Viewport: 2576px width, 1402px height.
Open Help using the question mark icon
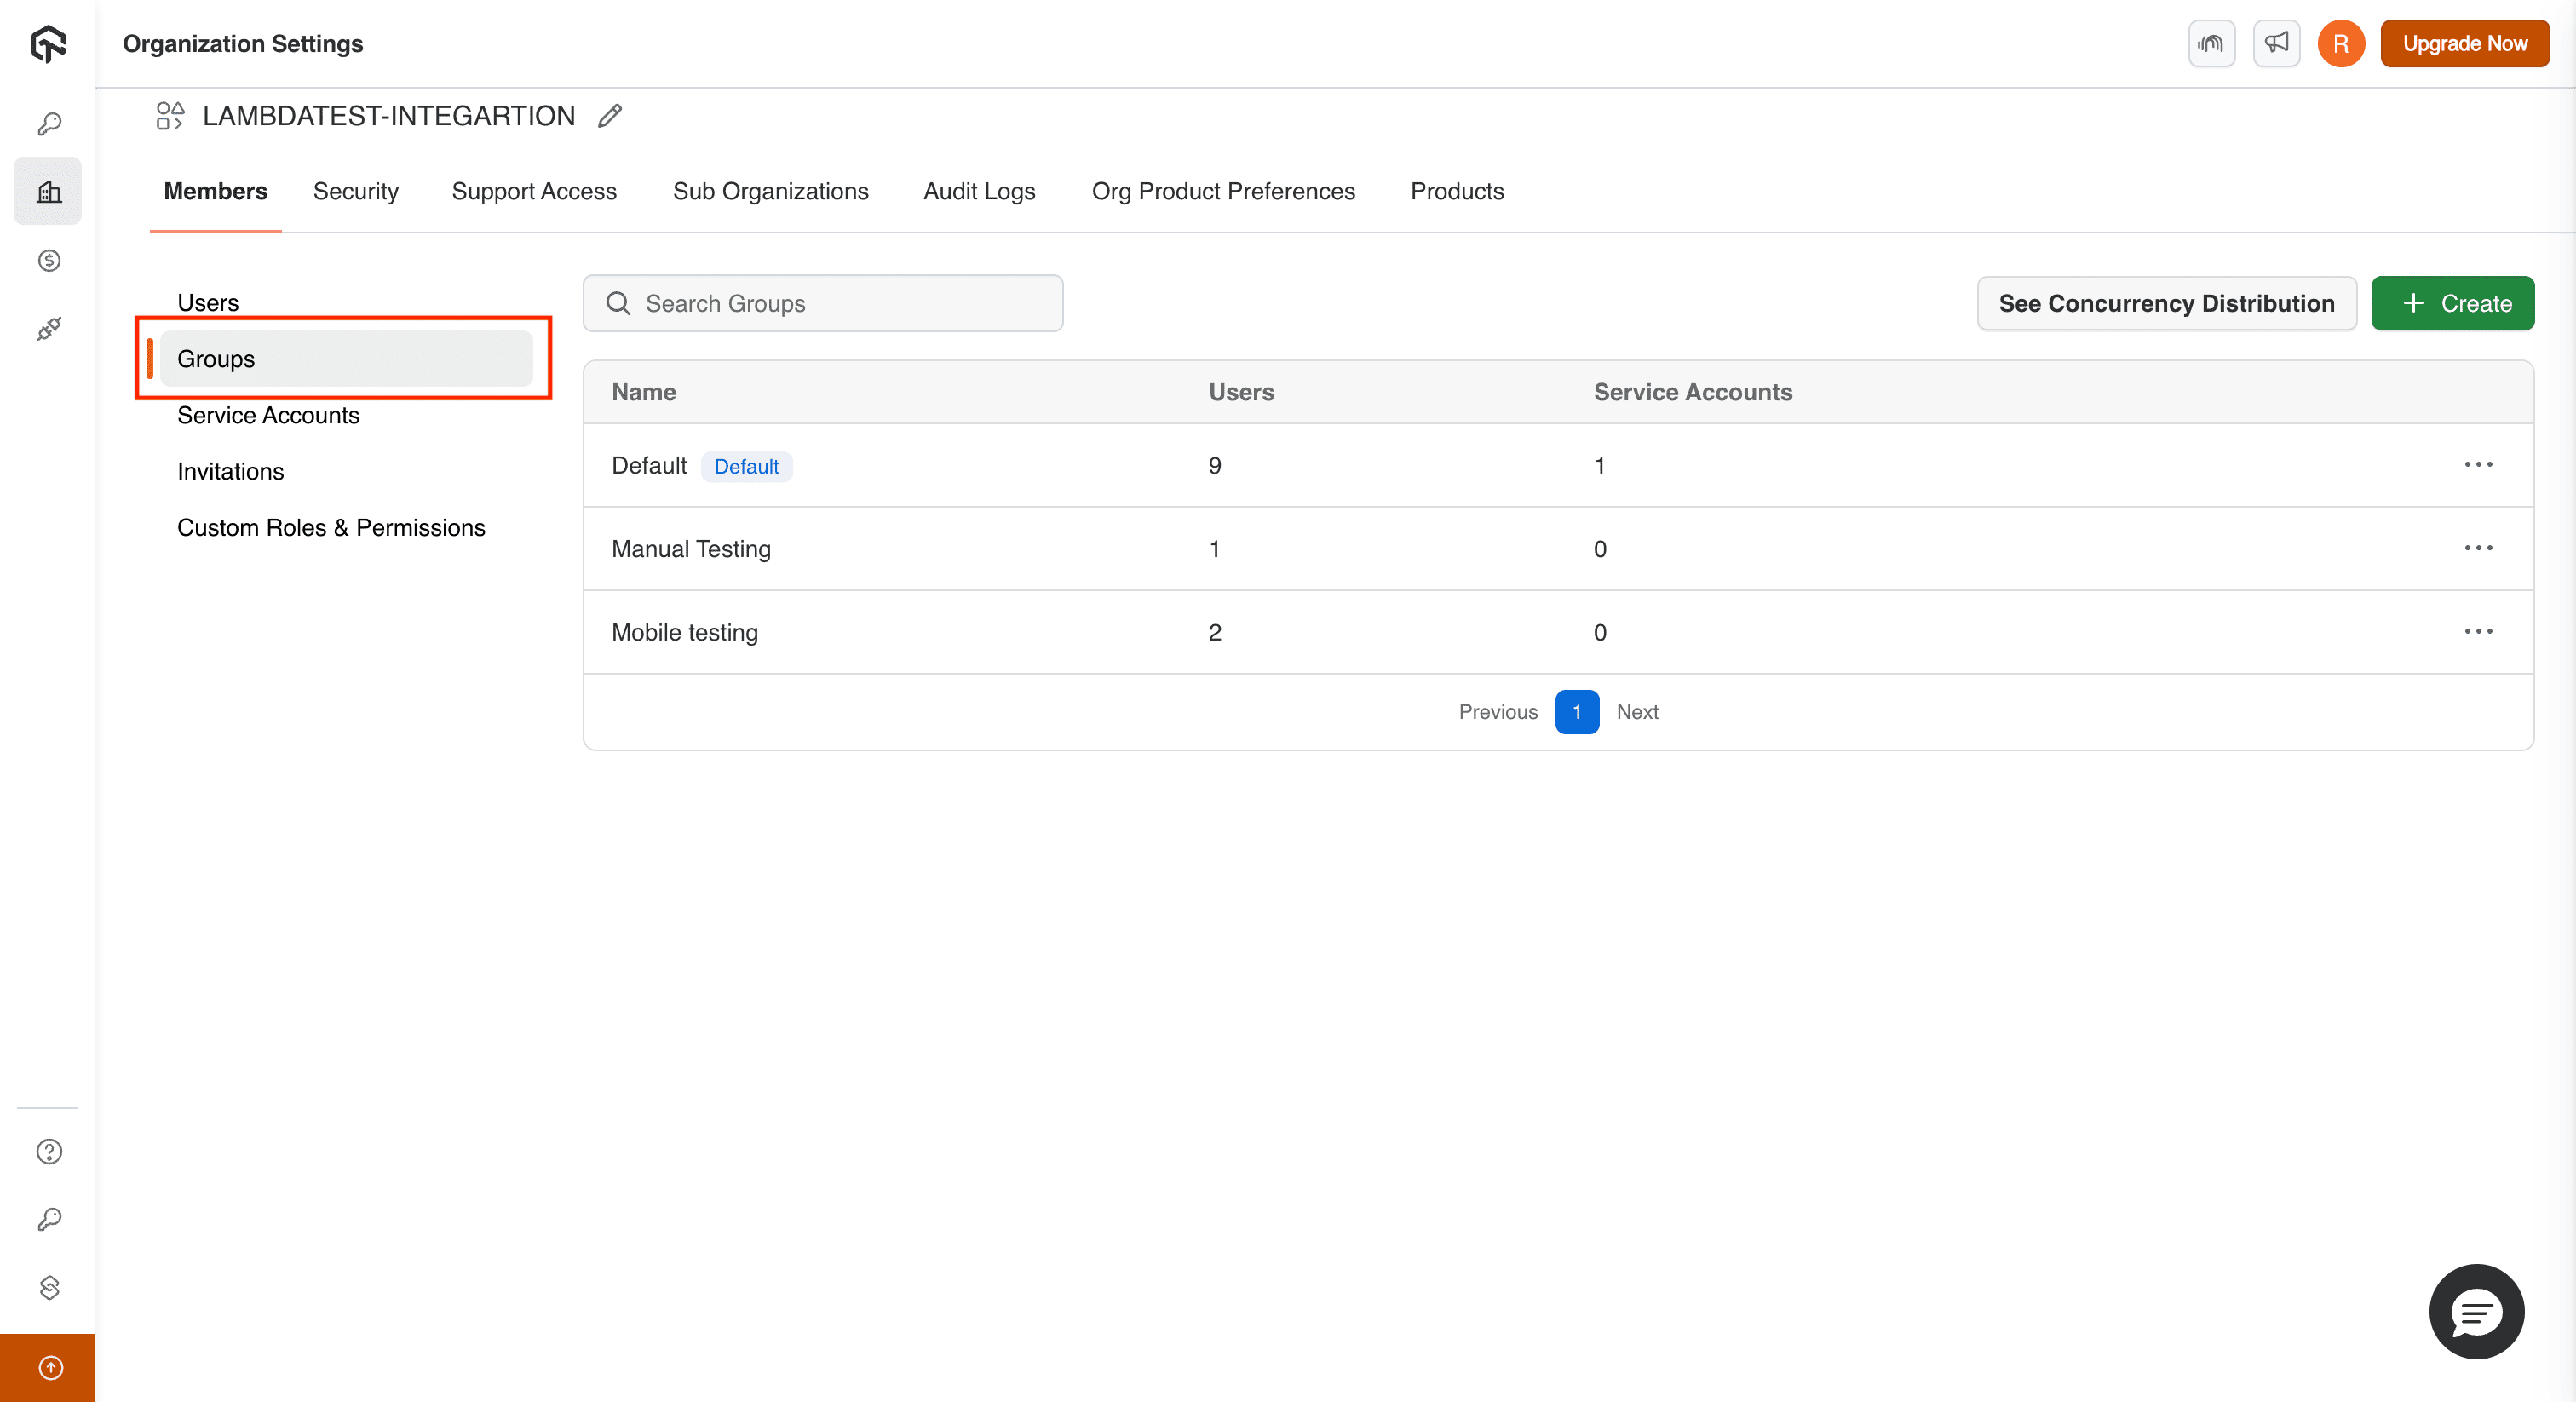(x=48, y=1151)
